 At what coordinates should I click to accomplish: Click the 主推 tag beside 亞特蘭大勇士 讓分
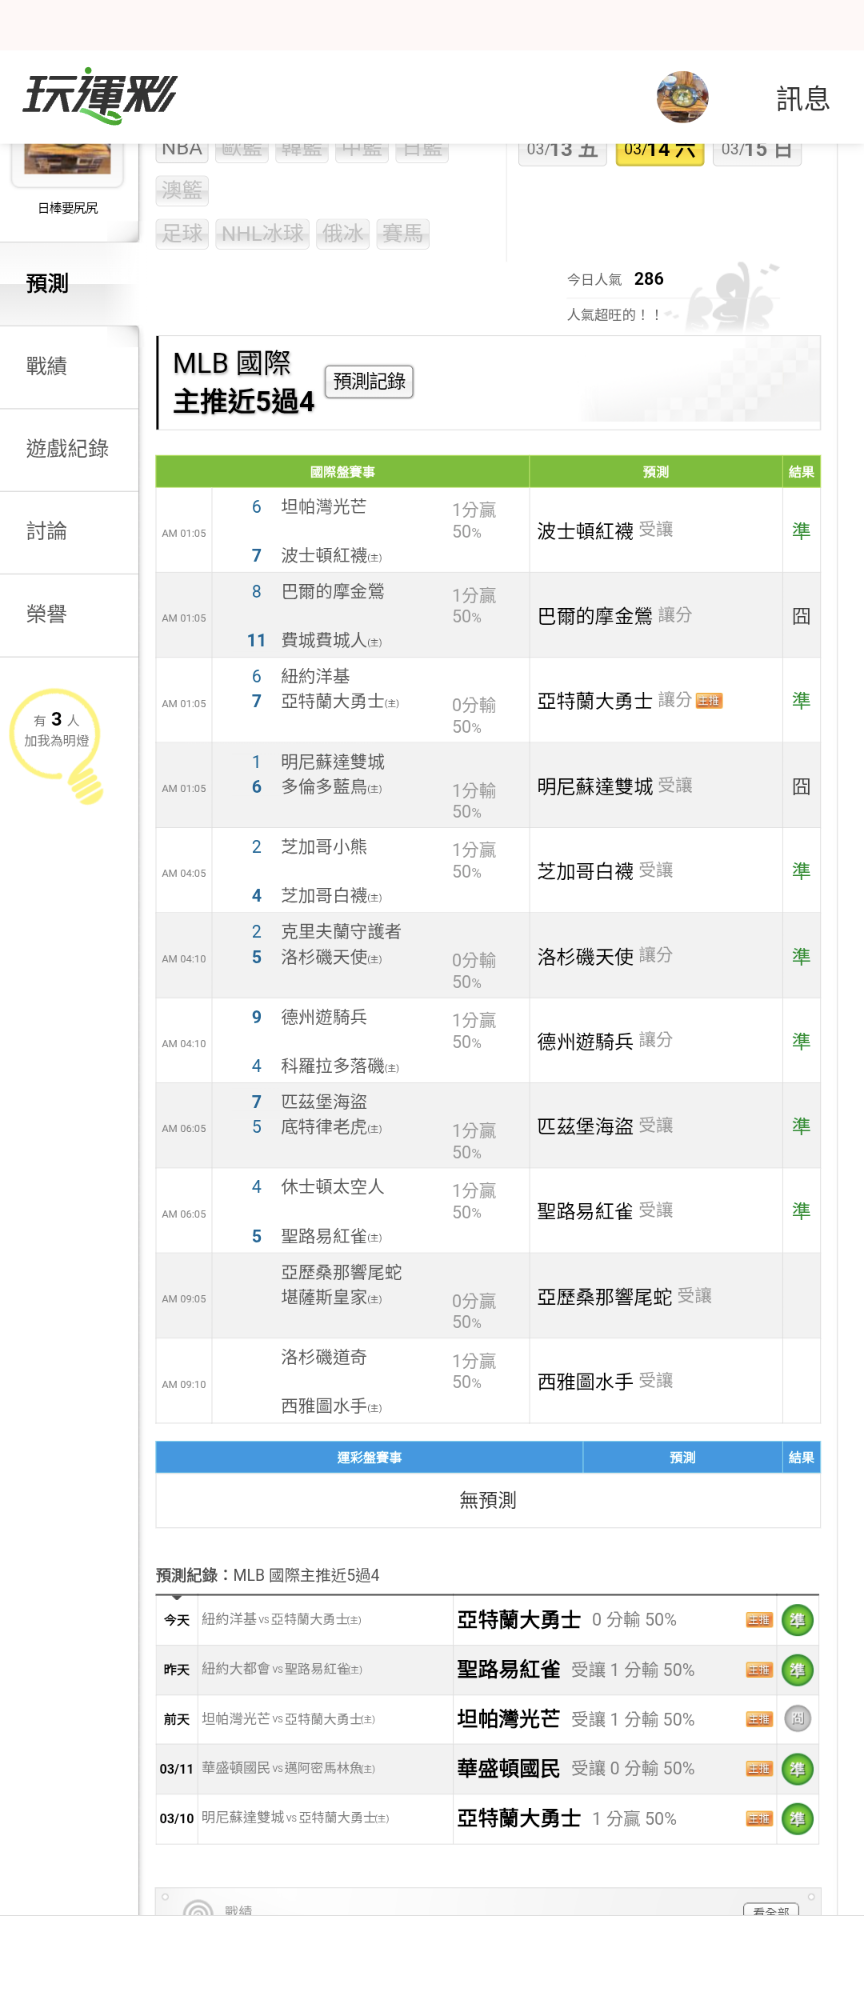click(x=709, y=701)
